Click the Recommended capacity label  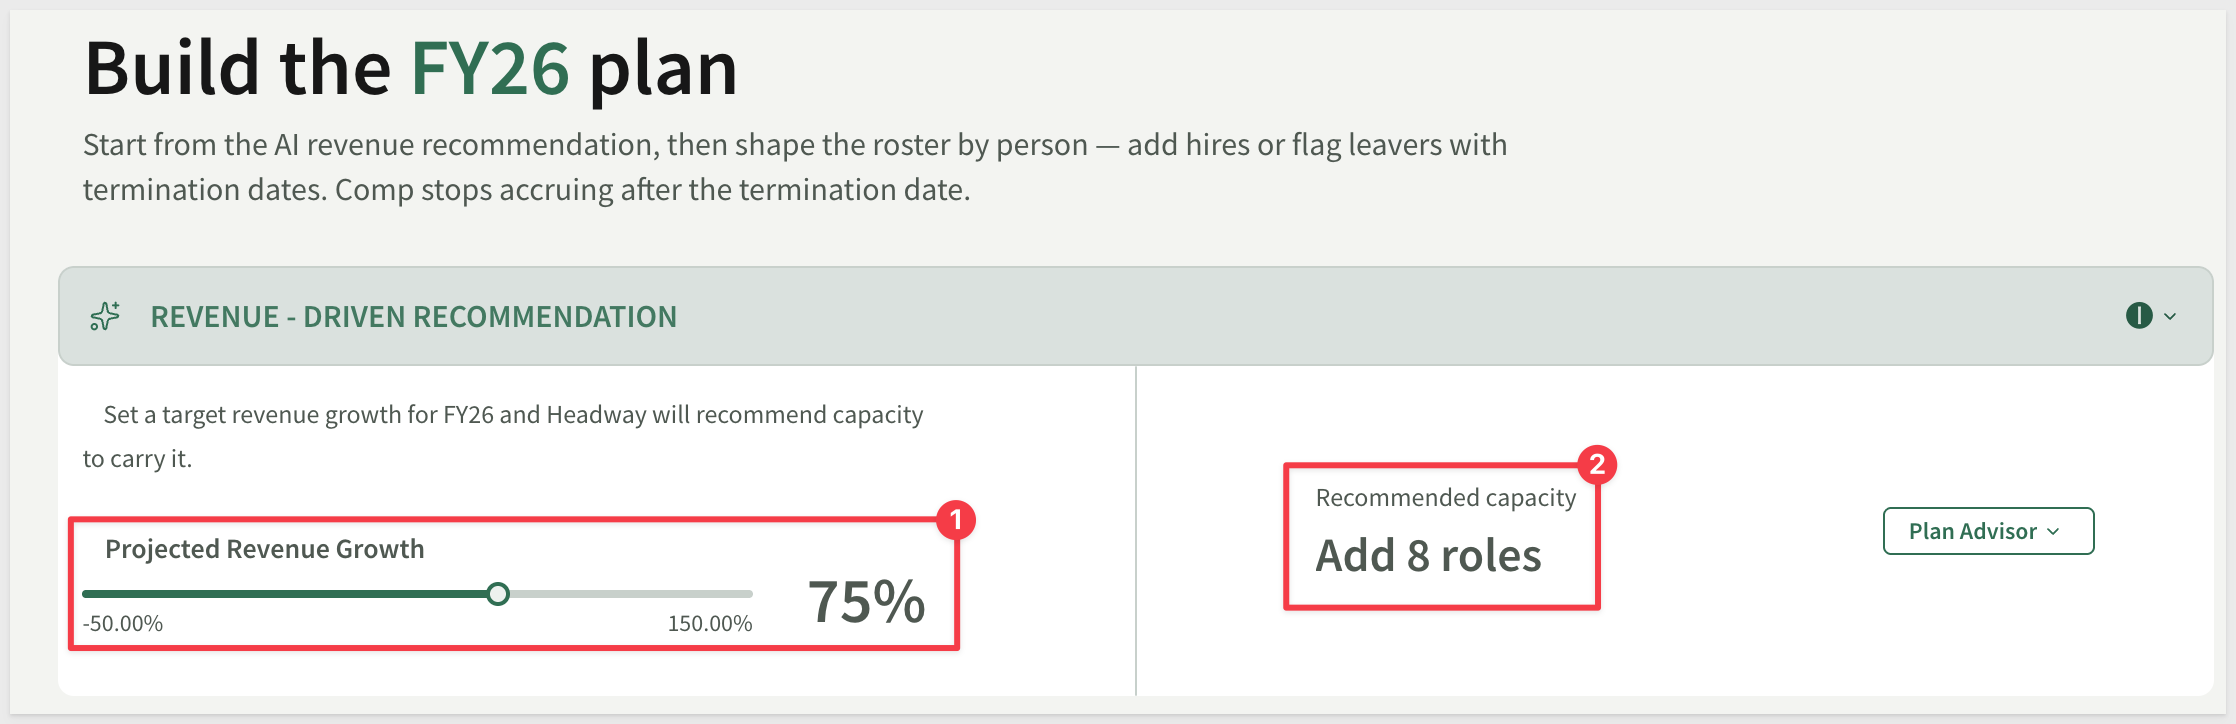(1446, 498)
